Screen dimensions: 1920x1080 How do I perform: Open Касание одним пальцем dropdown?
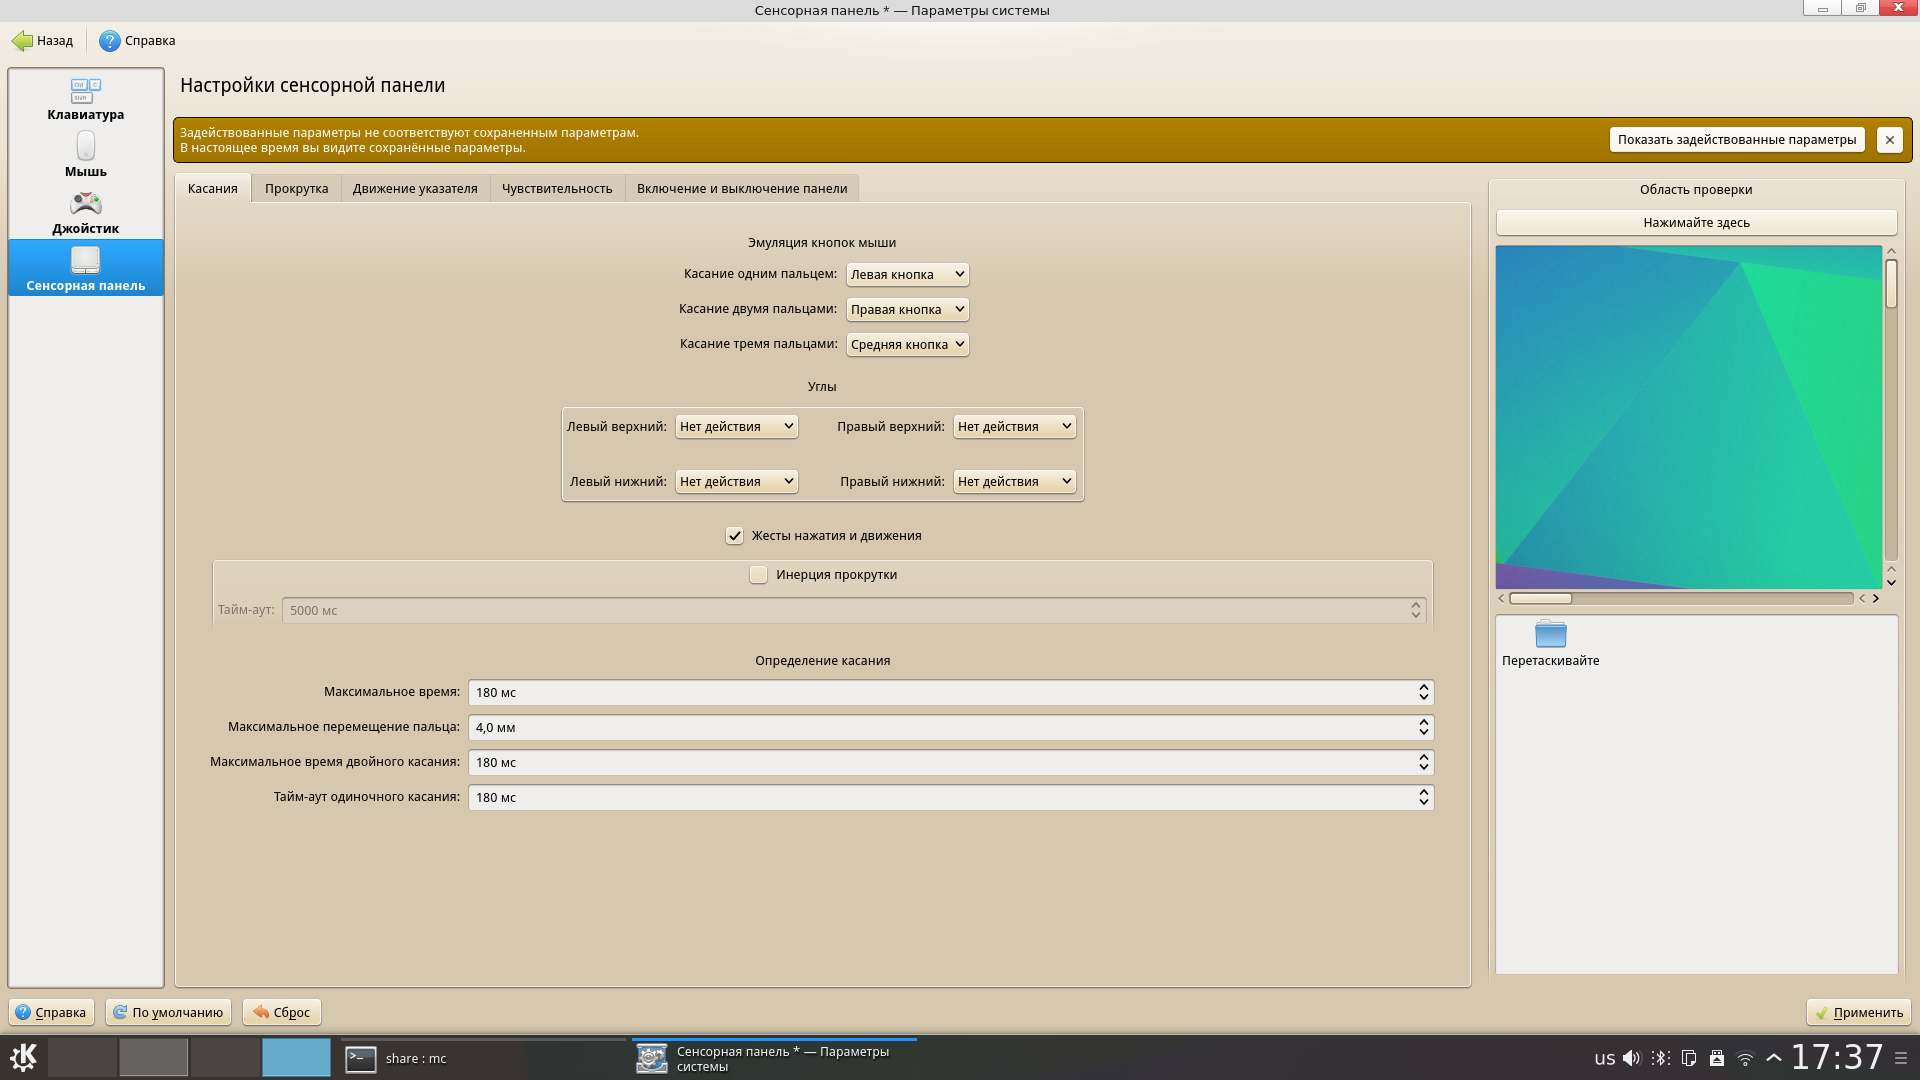click(907, 274)
